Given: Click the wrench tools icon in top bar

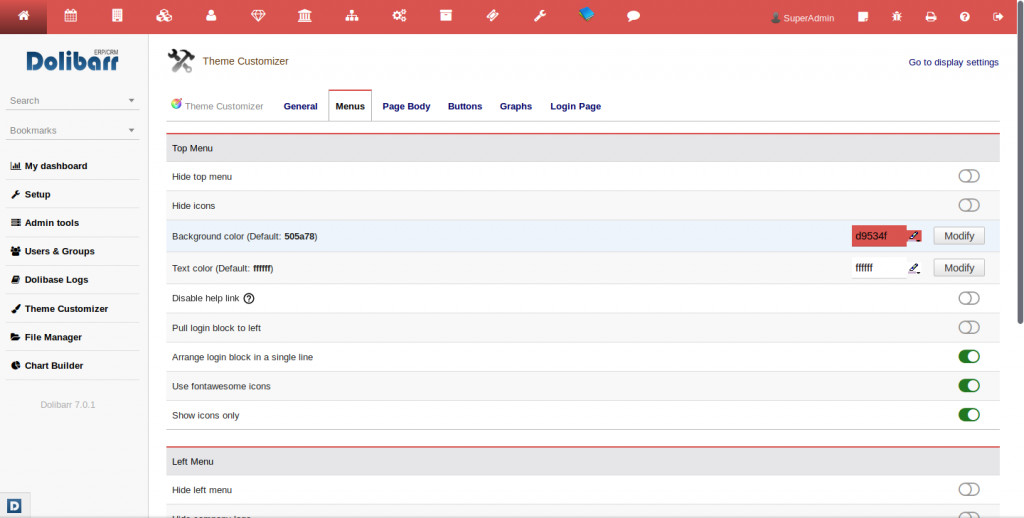Looking at the screenshot, I should pyautogui.click(x=540, y=16).
